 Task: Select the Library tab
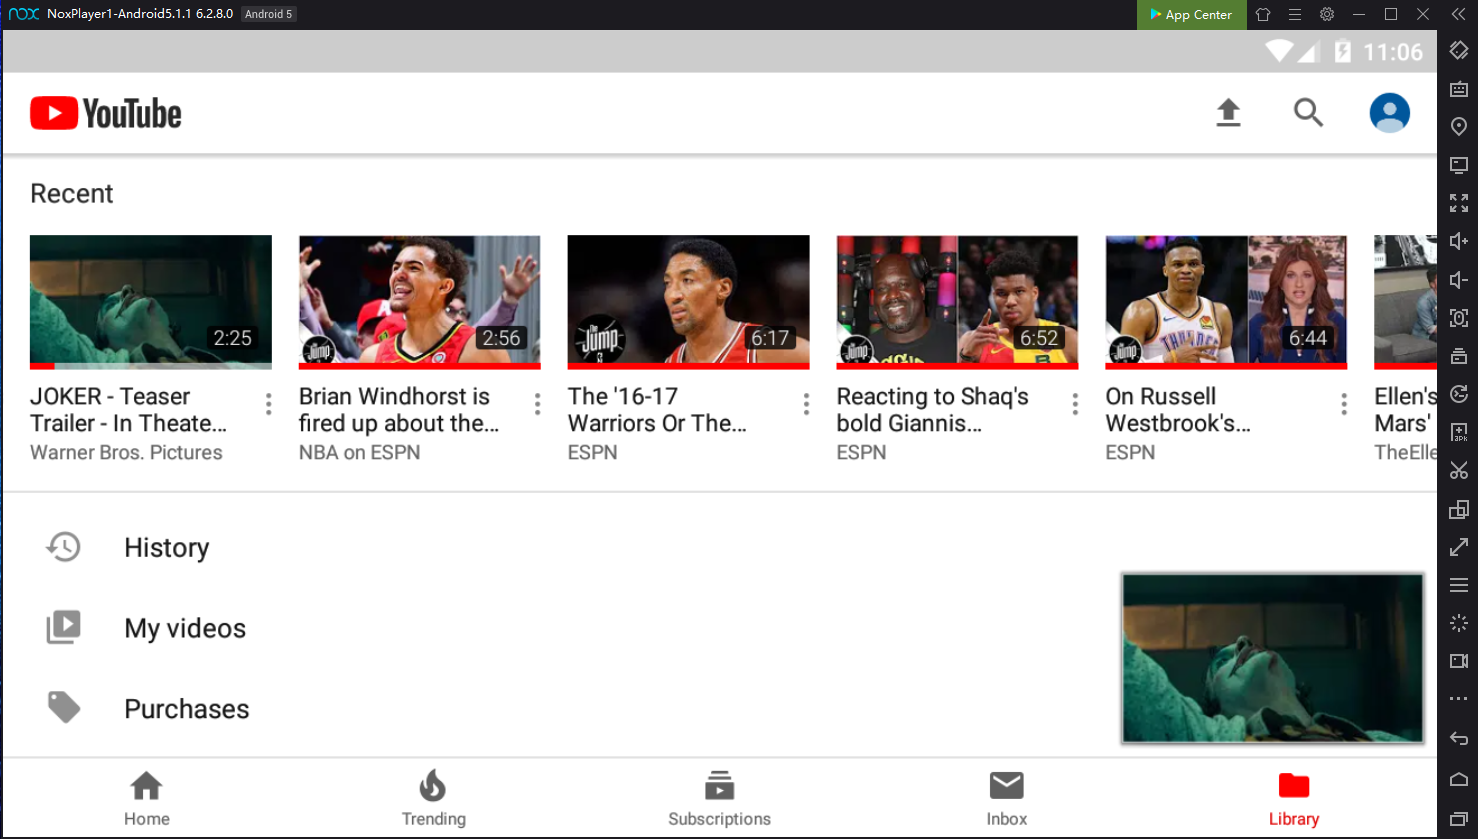click(x=1293, y=798)
